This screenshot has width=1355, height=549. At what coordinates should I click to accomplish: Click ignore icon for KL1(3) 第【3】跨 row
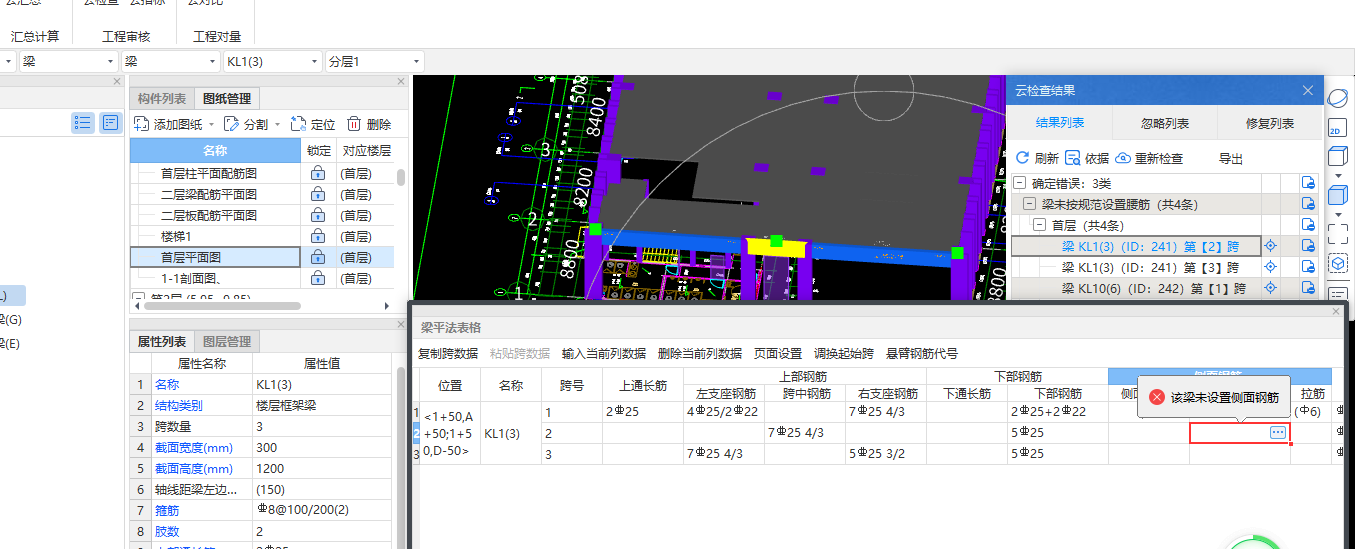(x=1307, y=267)
